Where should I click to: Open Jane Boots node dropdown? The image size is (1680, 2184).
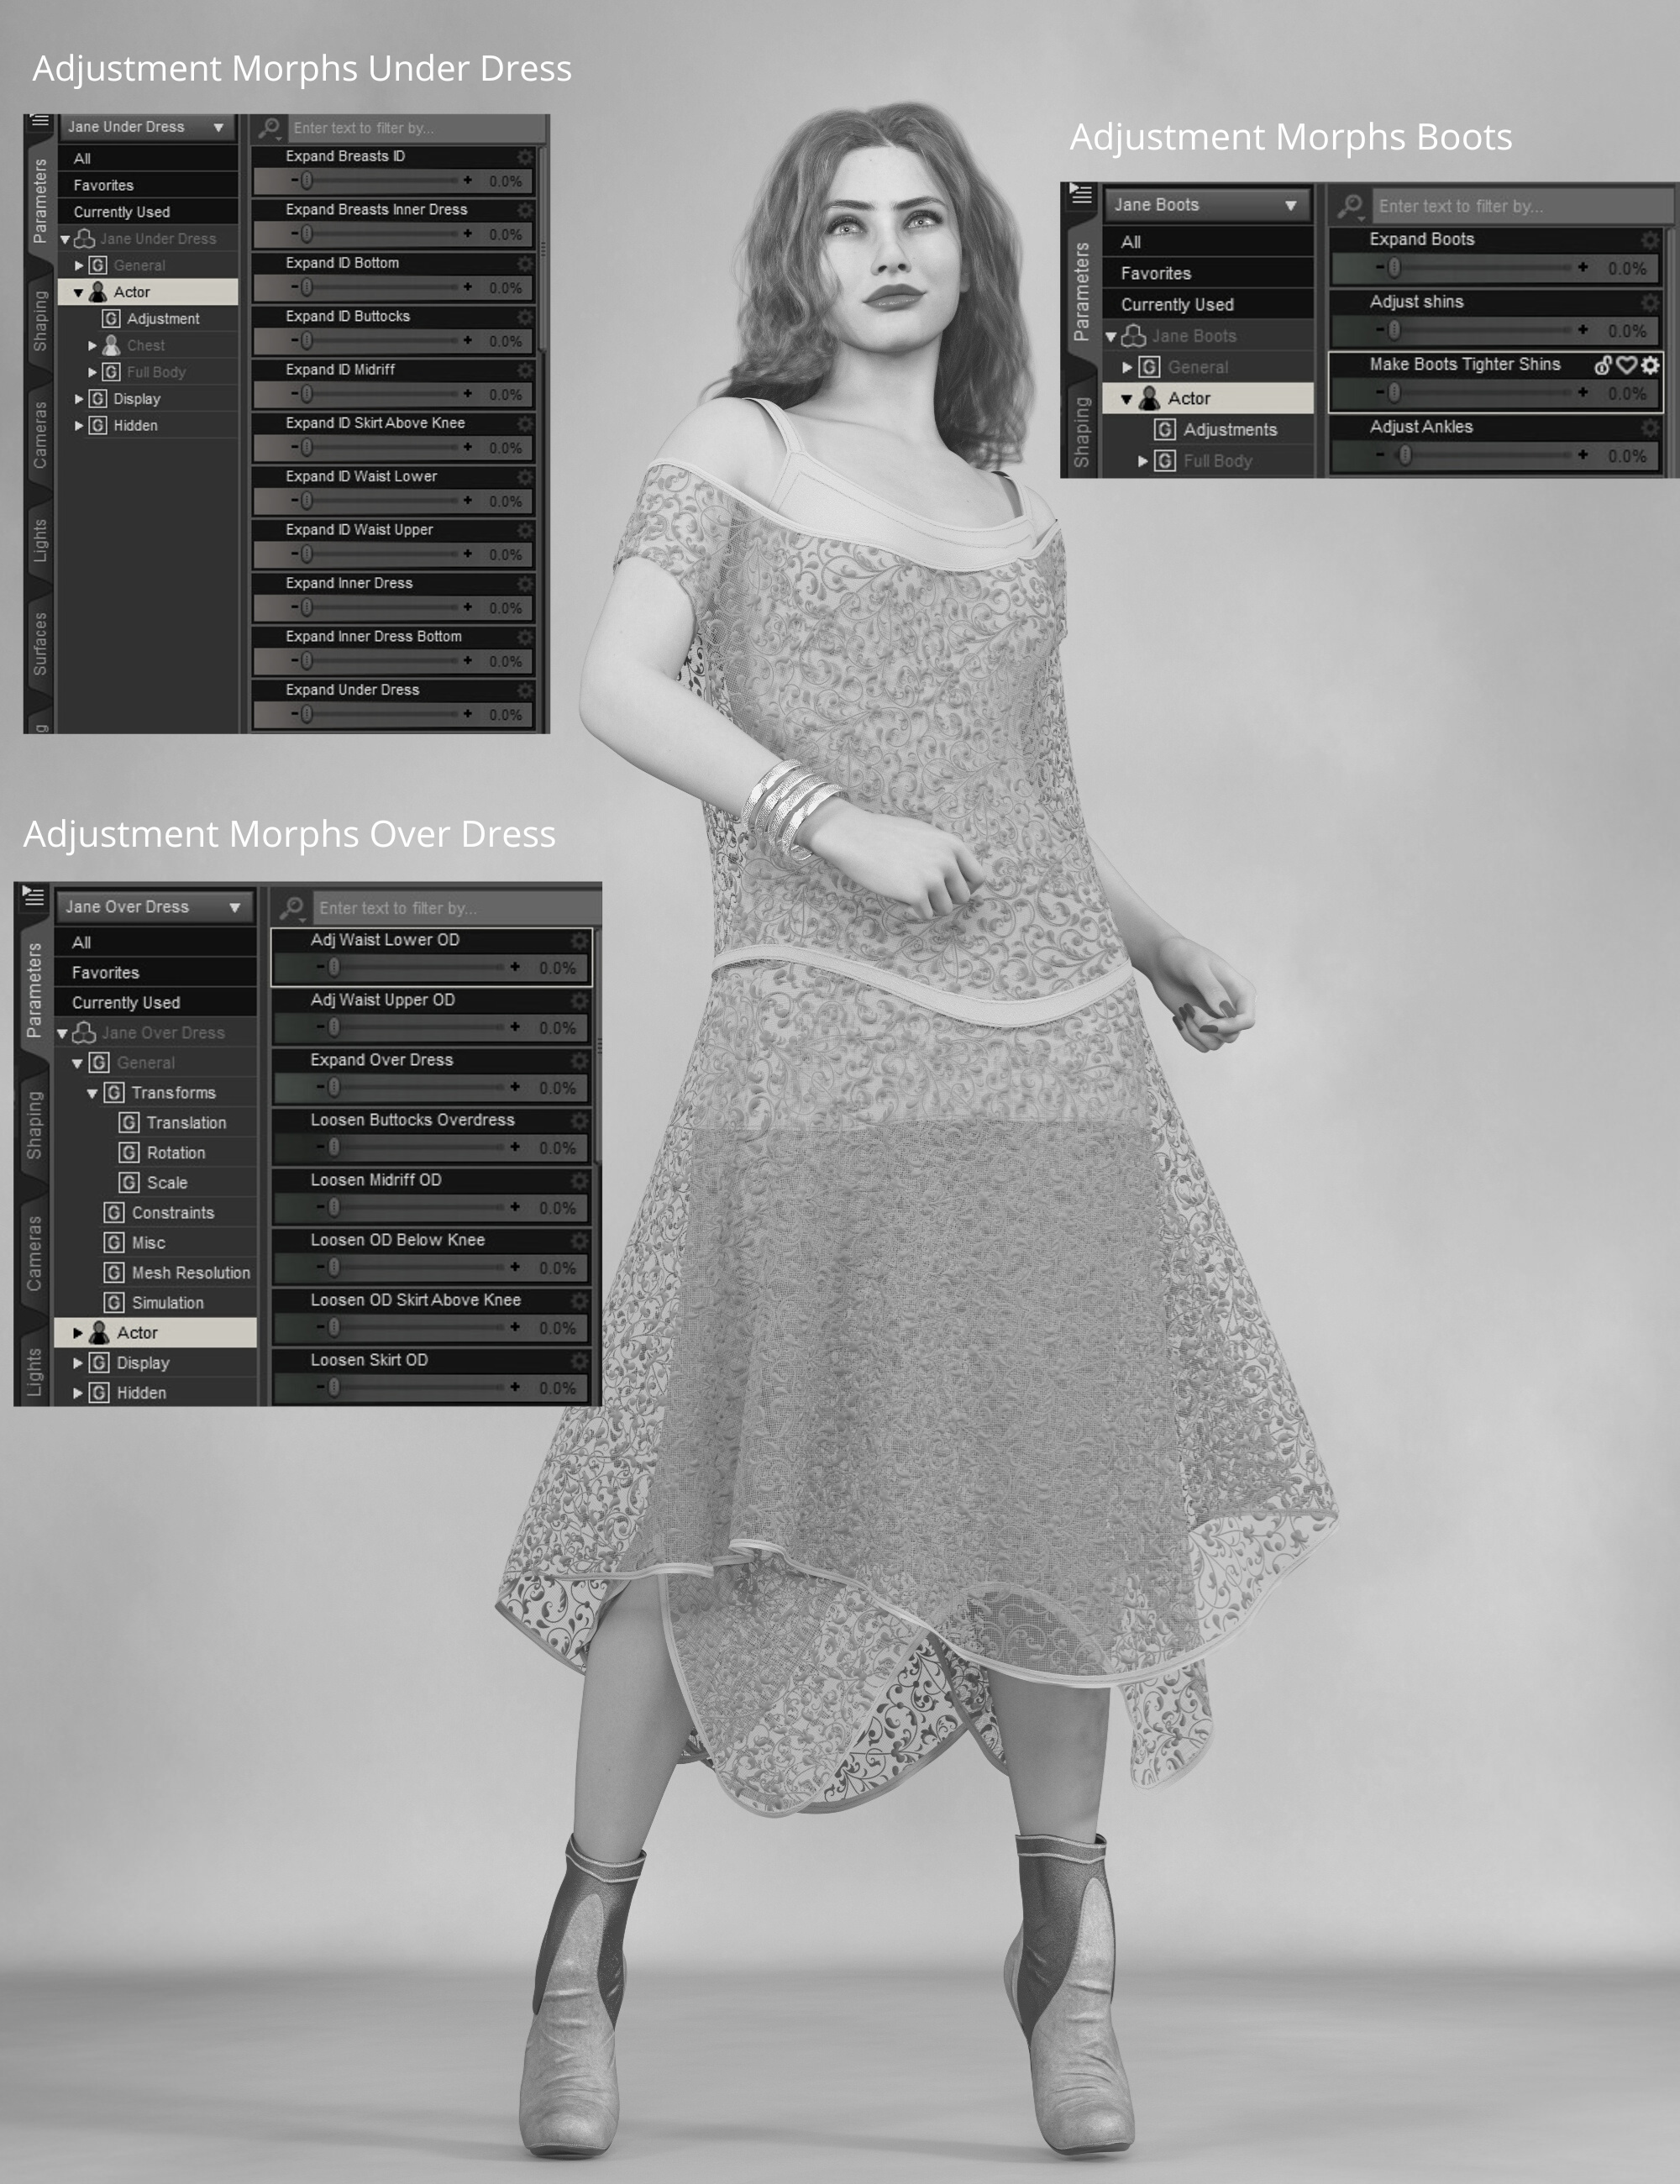coord(1207,205)
